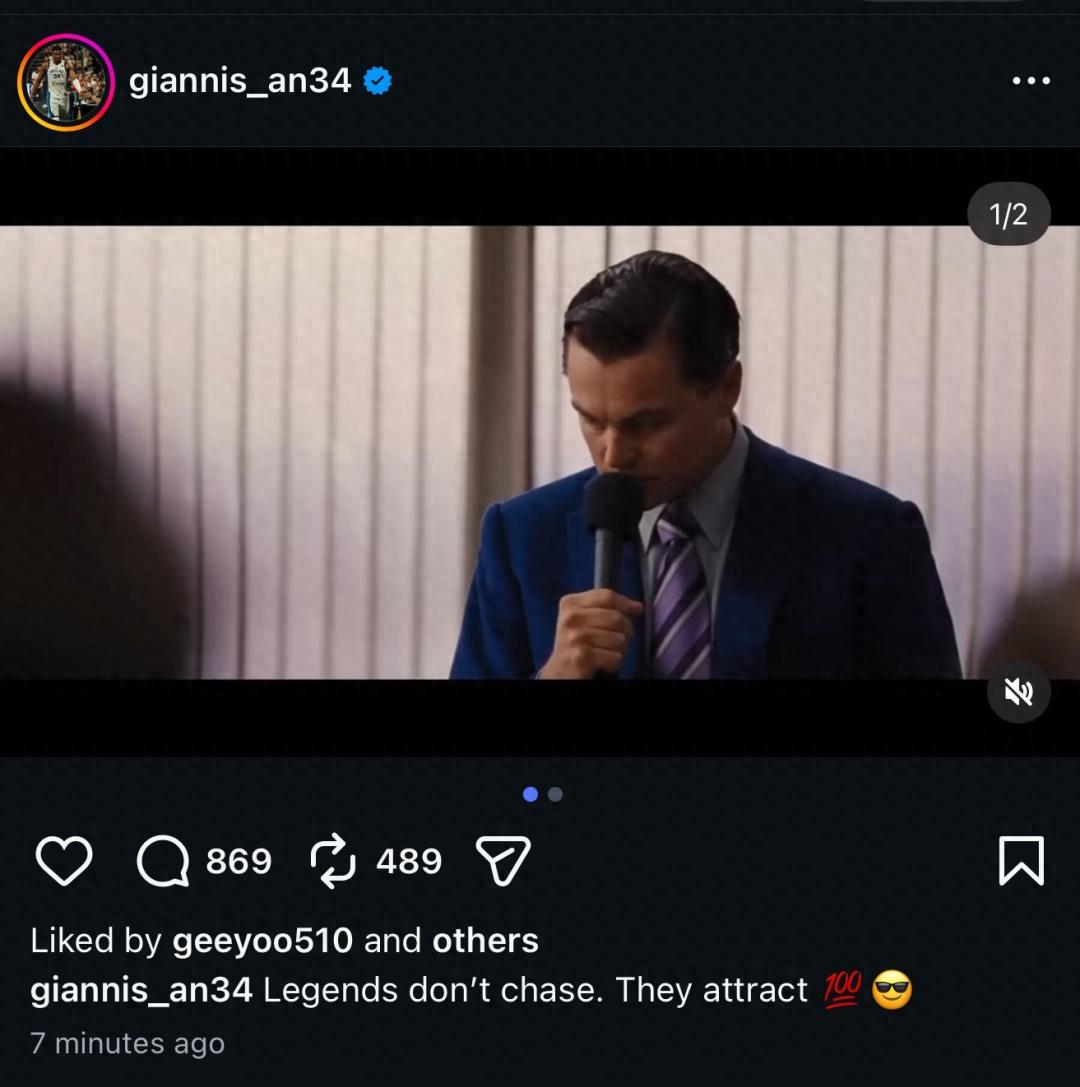Select the first blue carousel dot
The image size is (1080, 1087).
(531, 794)
